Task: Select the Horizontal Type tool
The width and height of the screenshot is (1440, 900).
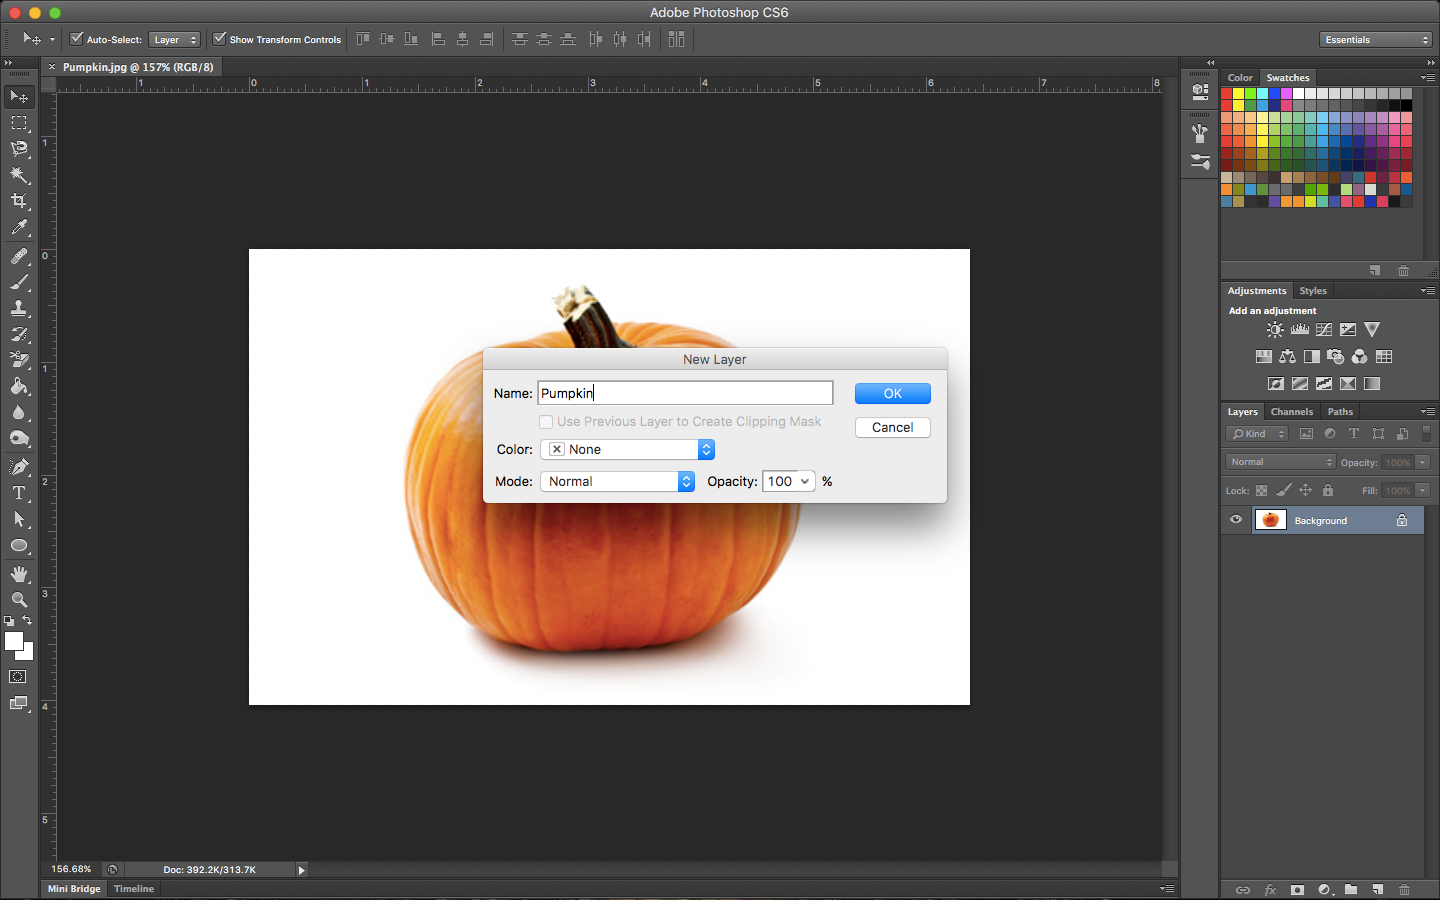Action: click(19, 493)
